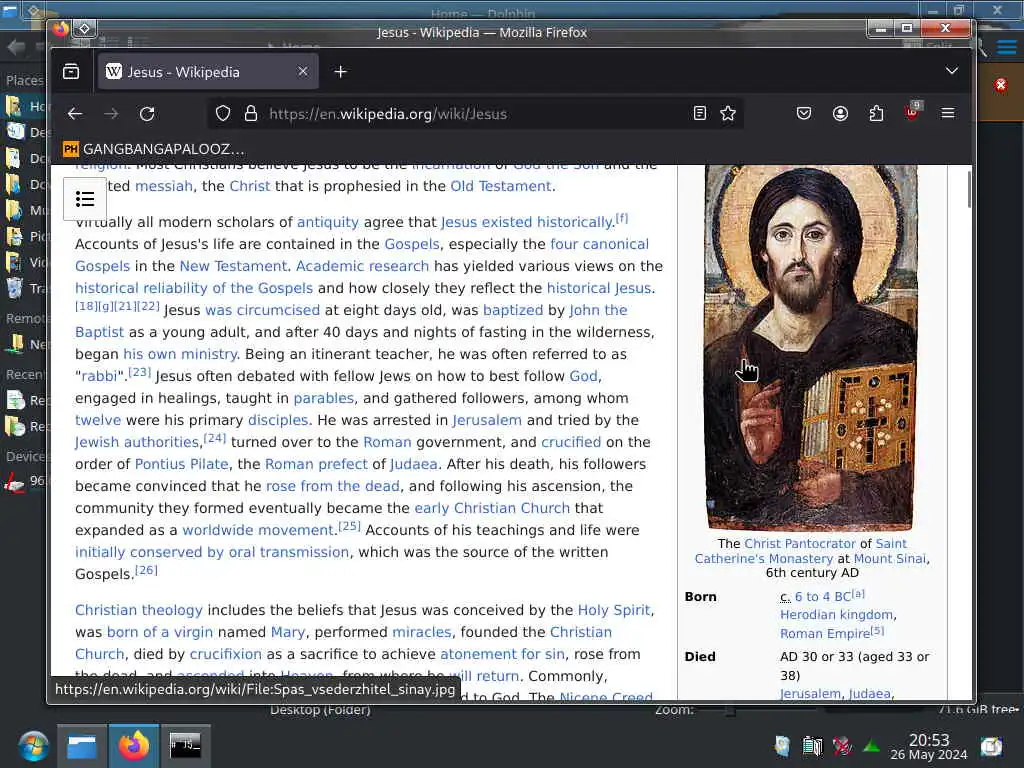This screenshot has height=768, width=1024.
Task: Follow the 'messiah' link
Action: tap(163, 186)
